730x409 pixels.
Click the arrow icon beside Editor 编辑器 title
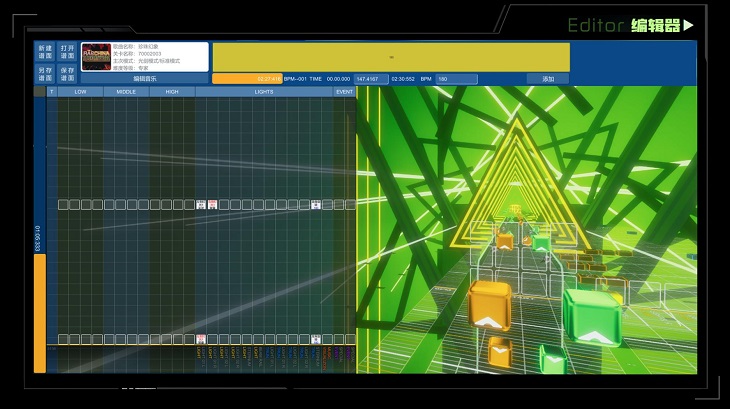click(688, 25)
